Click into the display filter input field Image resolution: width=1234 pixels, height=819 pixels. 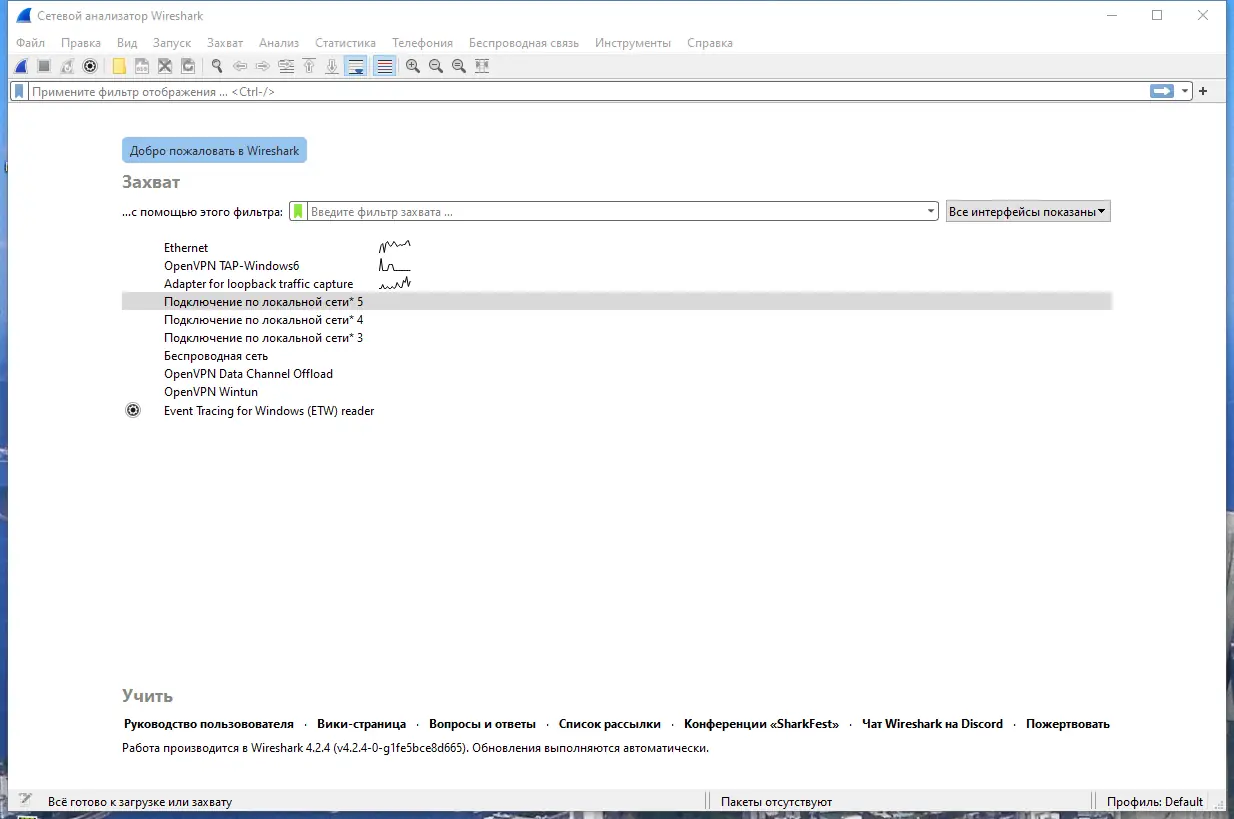[x=588, y=91]
